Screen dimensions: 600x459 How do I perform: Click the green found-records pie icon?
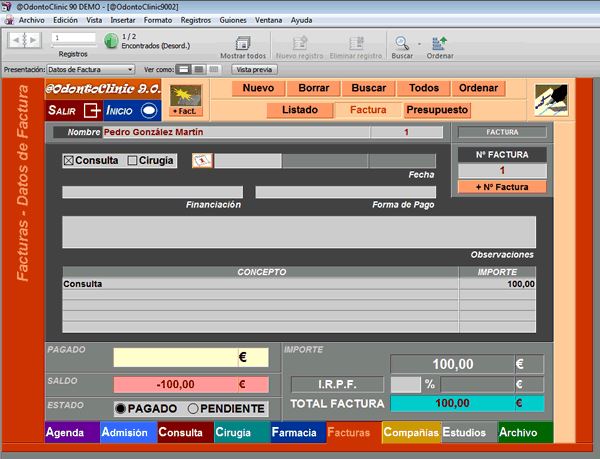coord(111,41)
